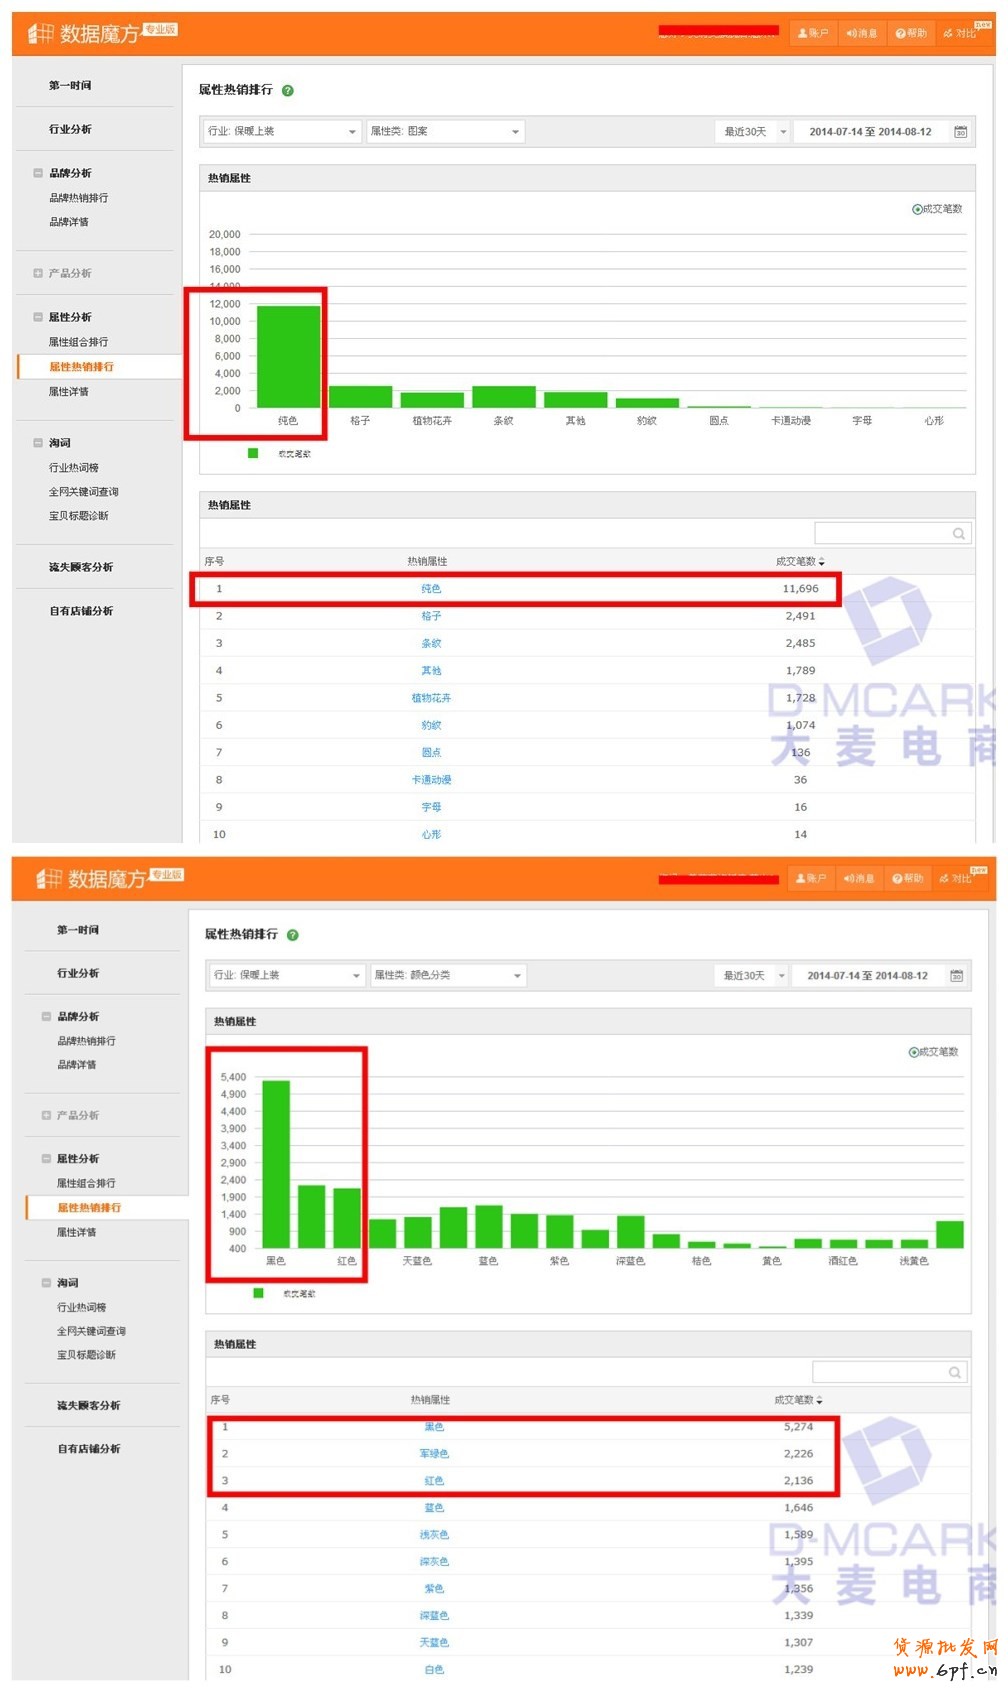Click the green help icon beside the 图案 report title
Screen dimensions: 1008x1692
coord(288,91)
